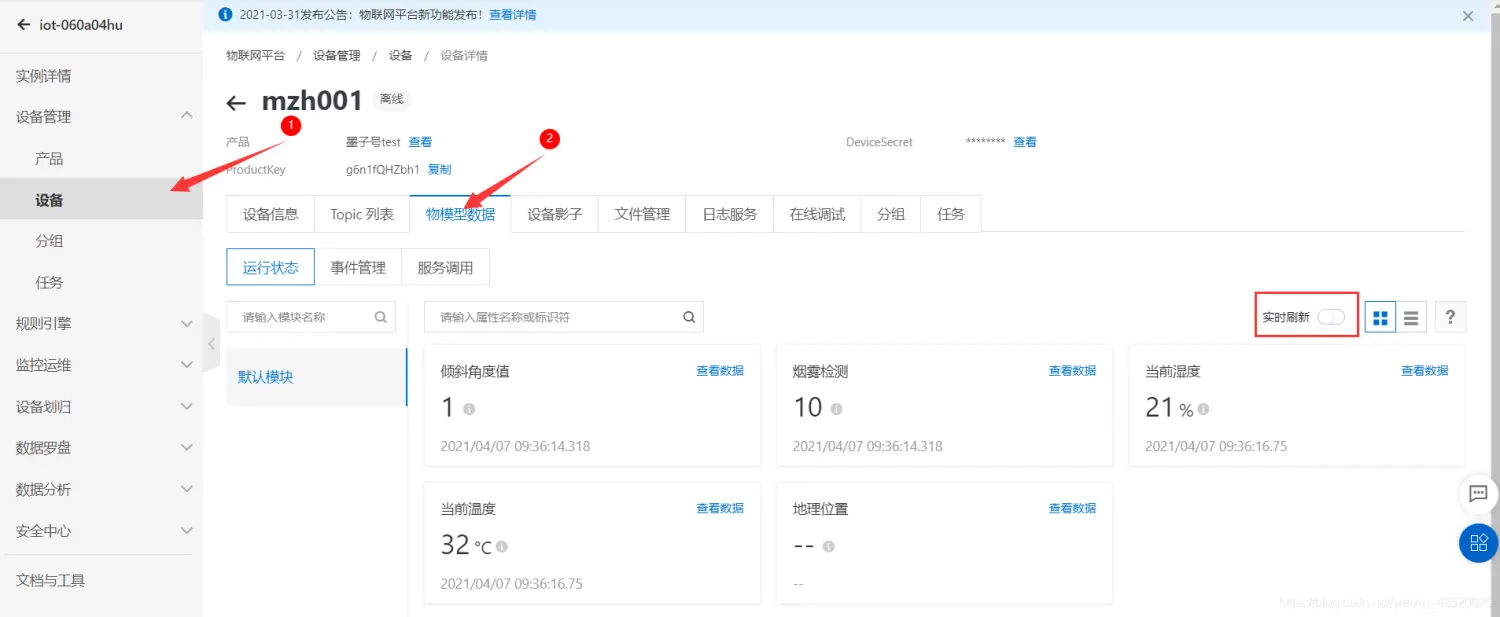Screen dimensions: 1500x617
Task: Click the question mark help icon
Action: [1450, 318]
